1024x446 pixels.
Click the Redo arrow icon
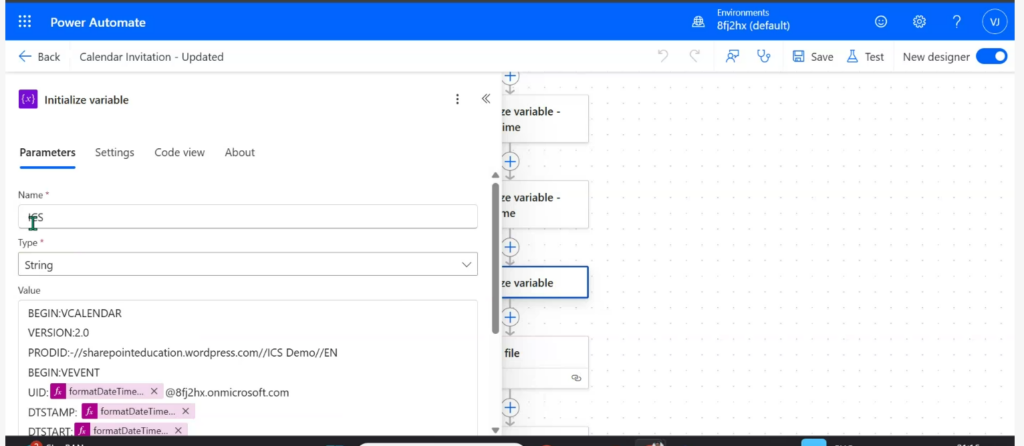695,56
